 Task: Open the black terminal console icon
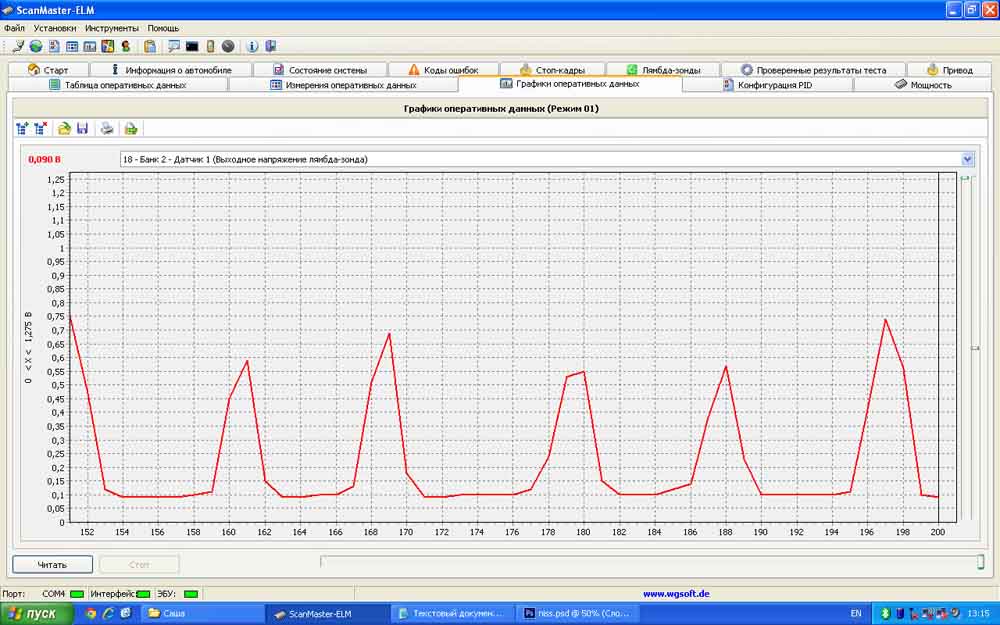192,46
